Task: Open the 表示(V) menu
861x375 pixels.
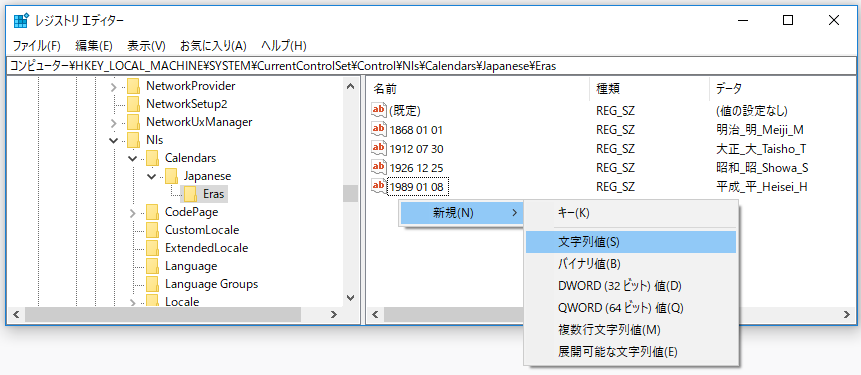Action: tap(146, 46)
